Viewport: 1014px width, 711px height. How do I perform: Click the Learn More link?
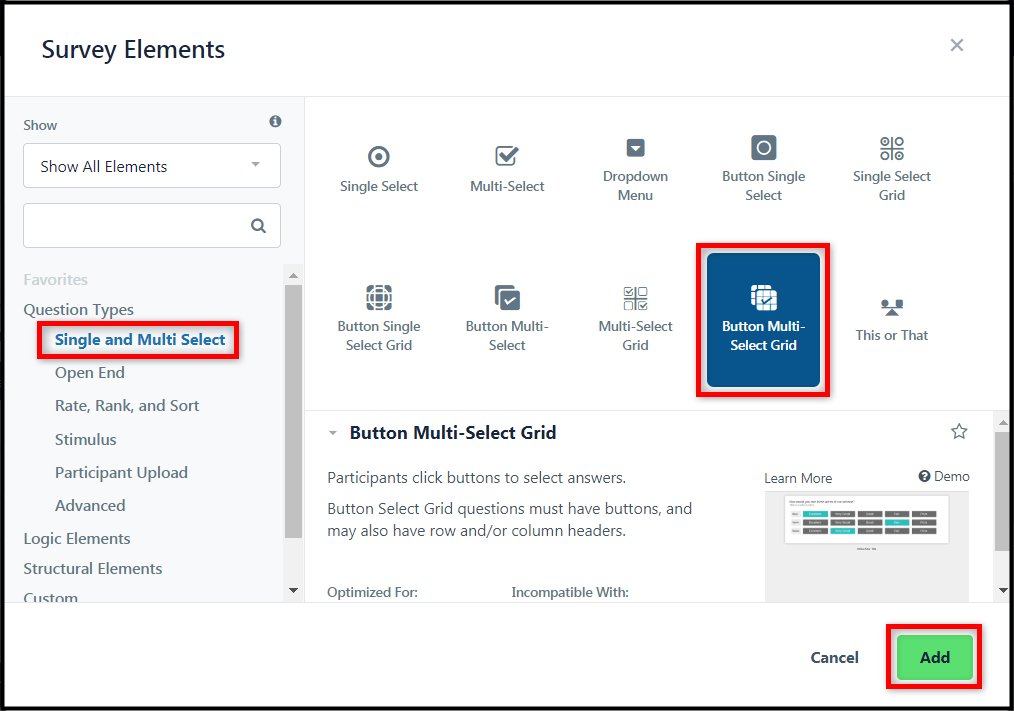click(x=798, y=478)
